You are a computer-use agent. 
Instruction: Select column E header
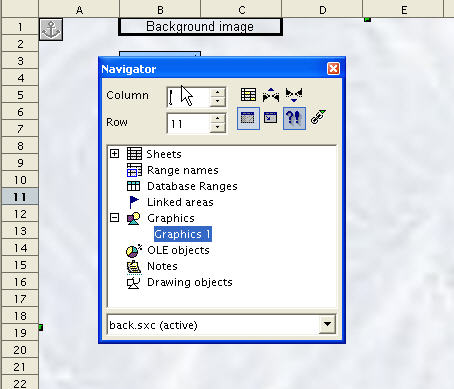[x=404, y=9]
